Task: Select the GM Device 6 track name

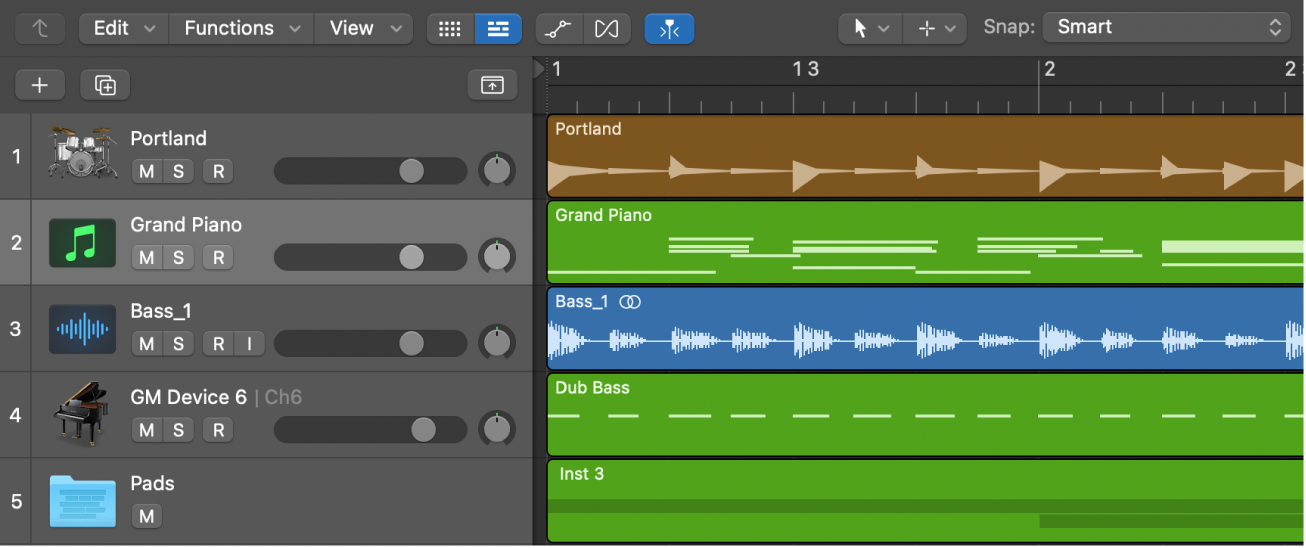Action: tap(188, 397)
